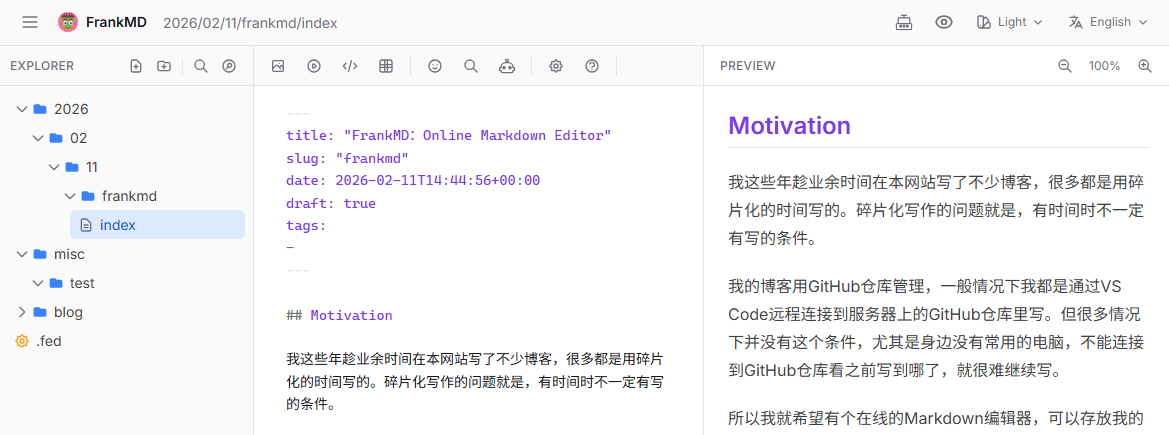Viewport: 1169px width, 435px height.
Task: Toggle typewriter mode icon in header
Action: [x=904, y=22]
